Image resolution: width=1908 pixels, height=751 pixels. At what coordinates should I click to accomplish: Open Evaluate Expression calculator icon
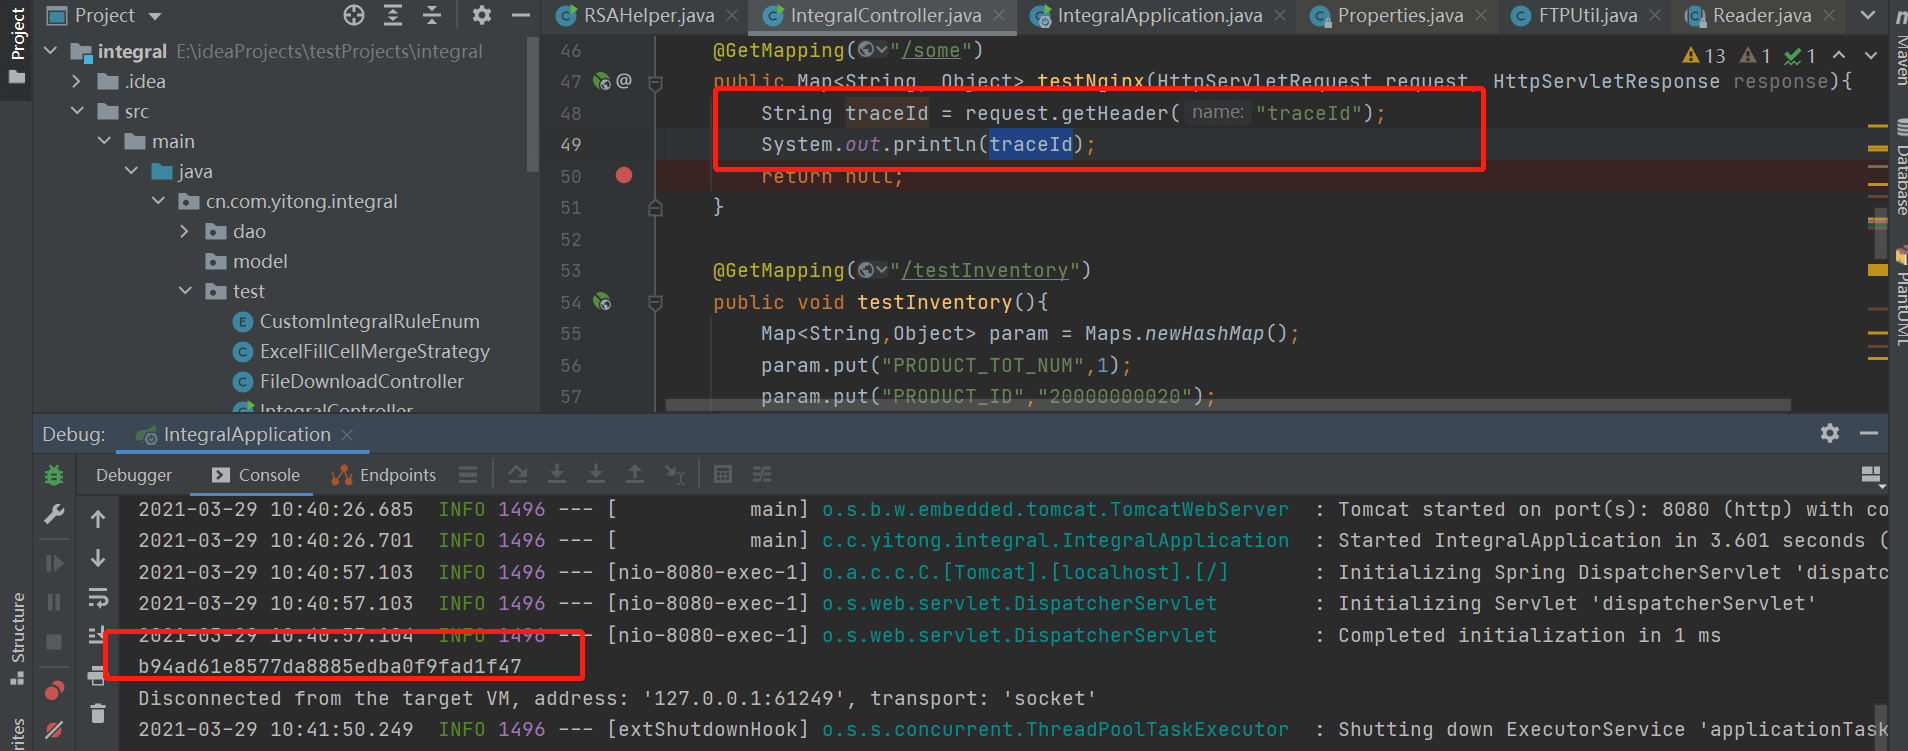(723, 475)
